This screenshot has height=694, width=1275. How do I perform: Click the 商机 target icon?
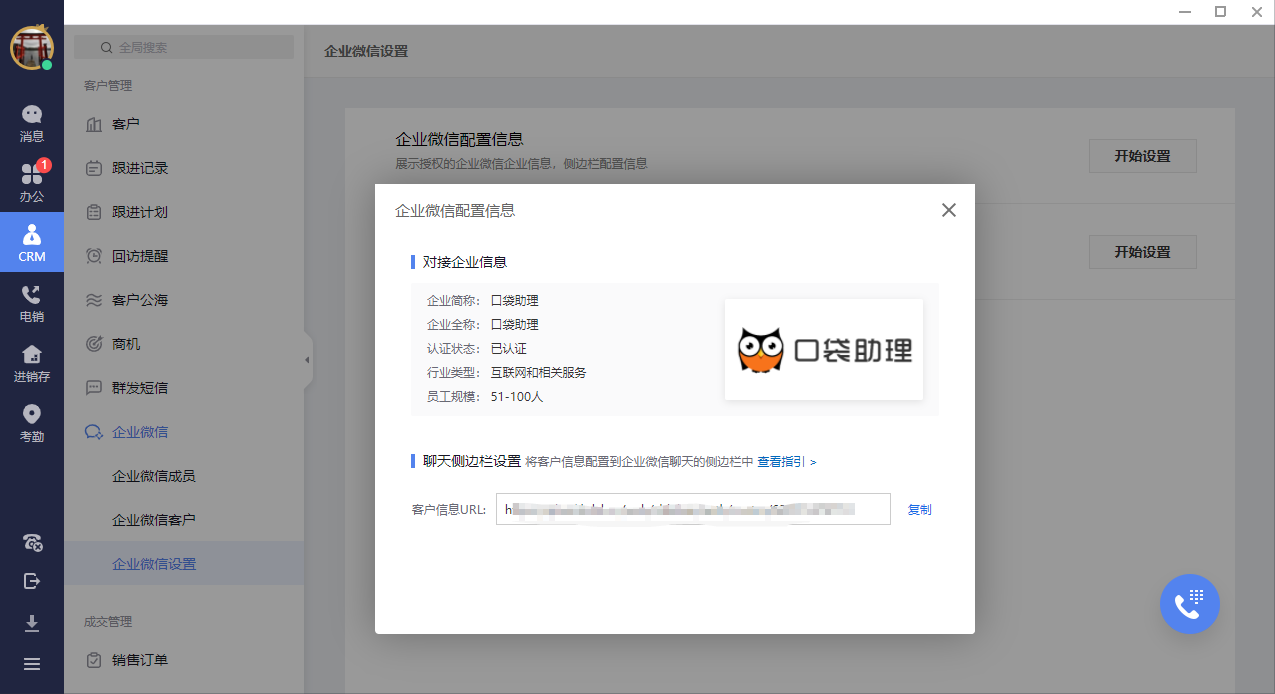[x=94, y=344]
